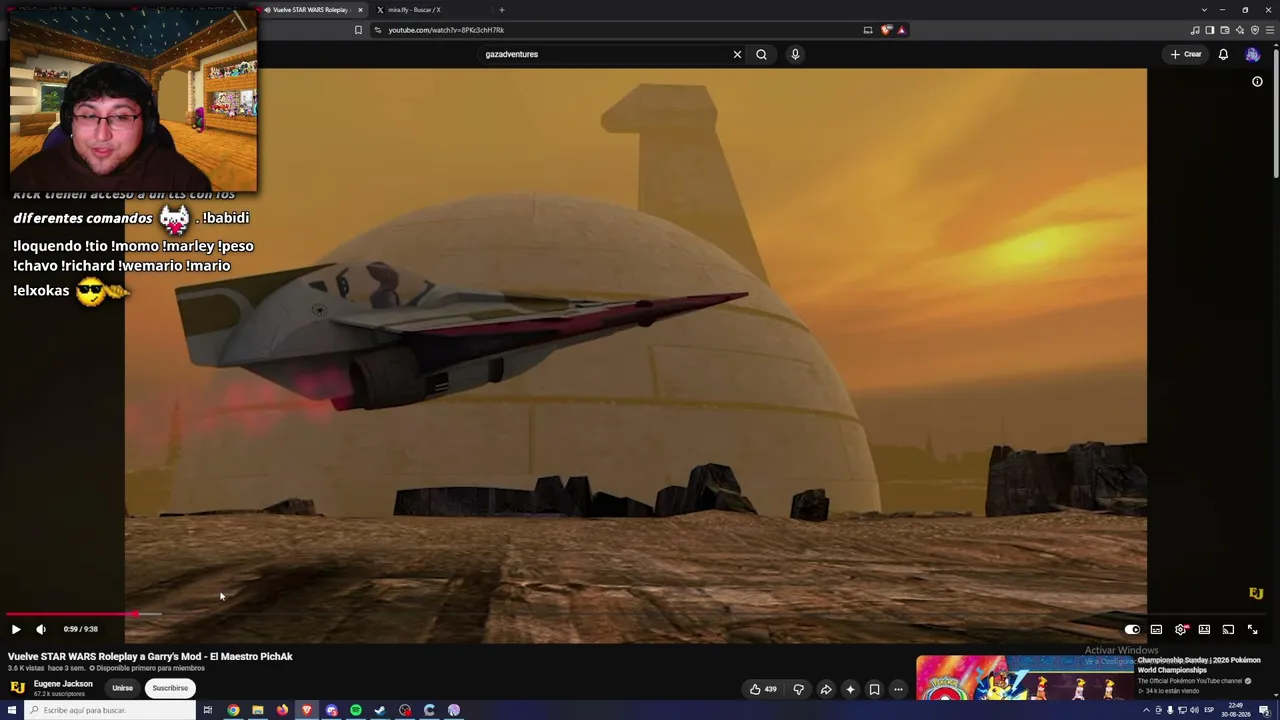
Task: Open the Crear menu button
Action: [x=1186, y=54]
